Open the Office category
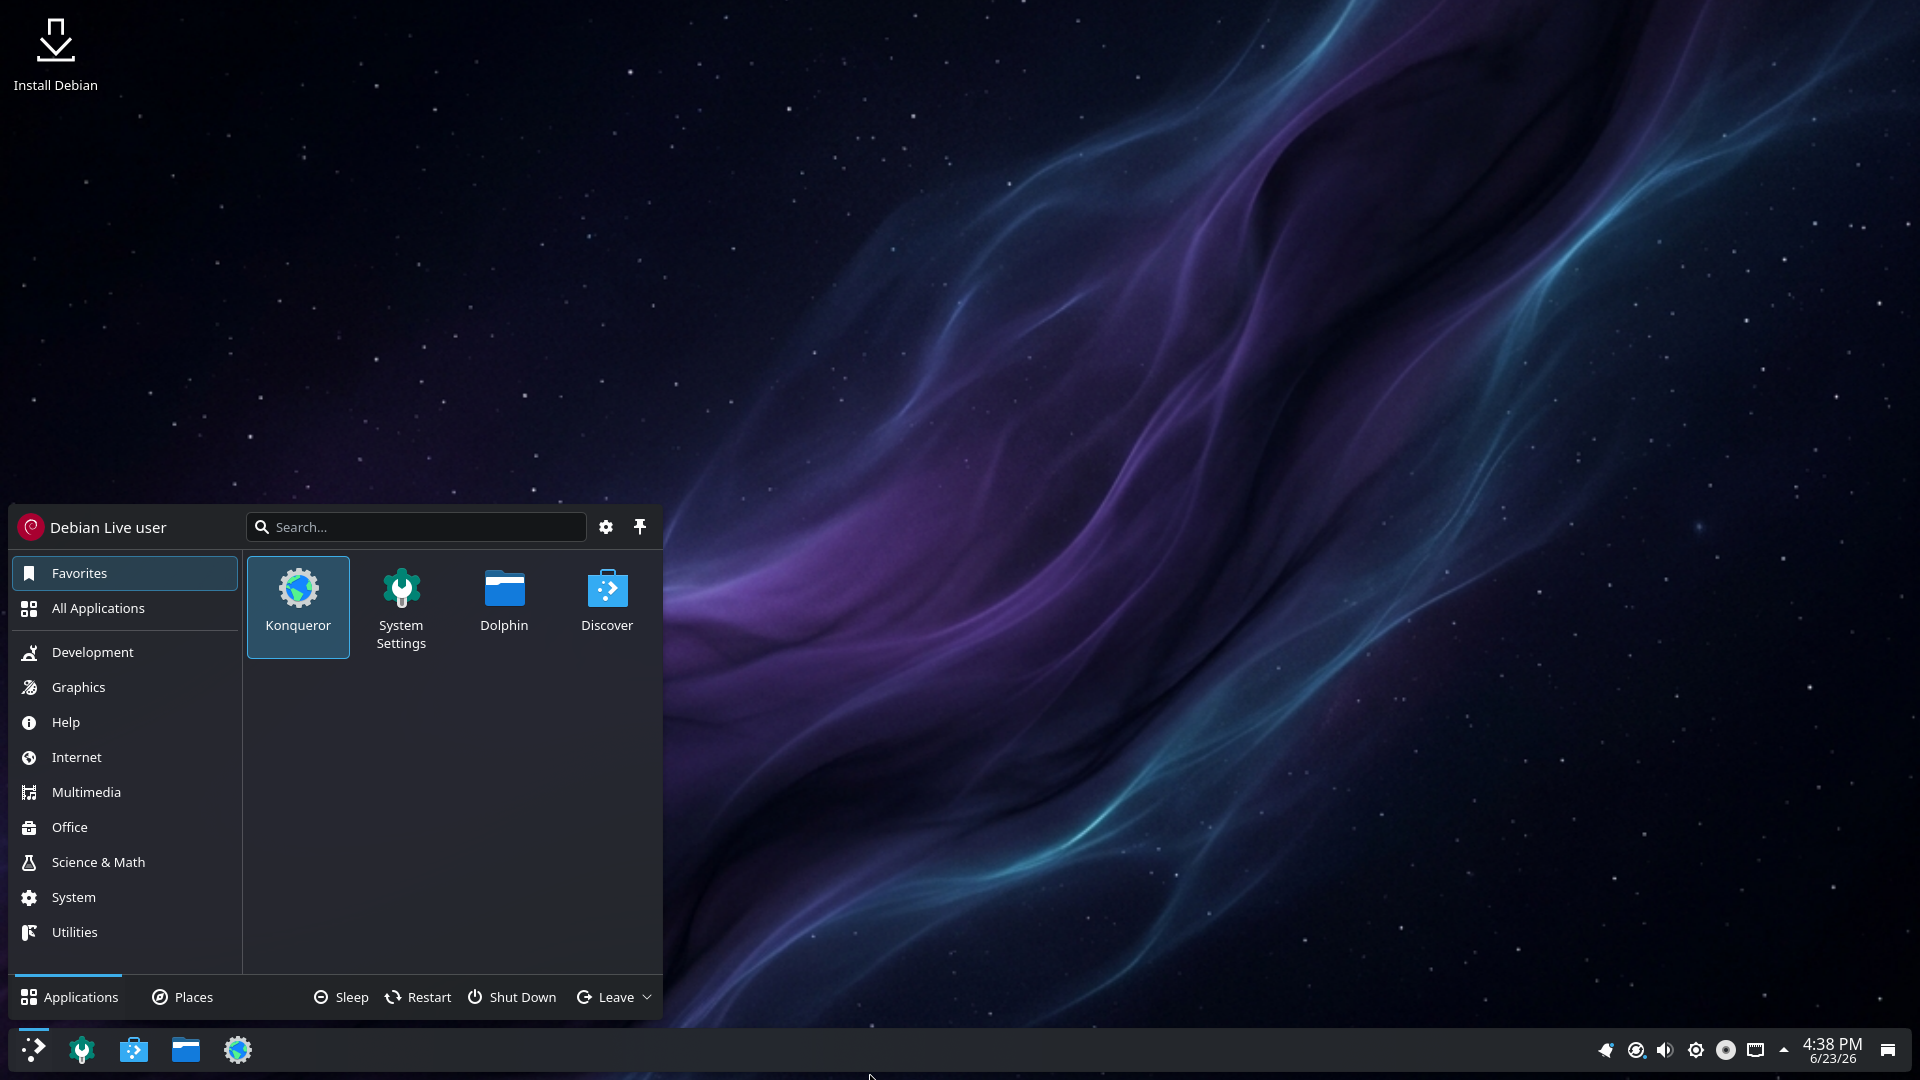The width and height of the screenshot is (1920, 1080). 125,827
